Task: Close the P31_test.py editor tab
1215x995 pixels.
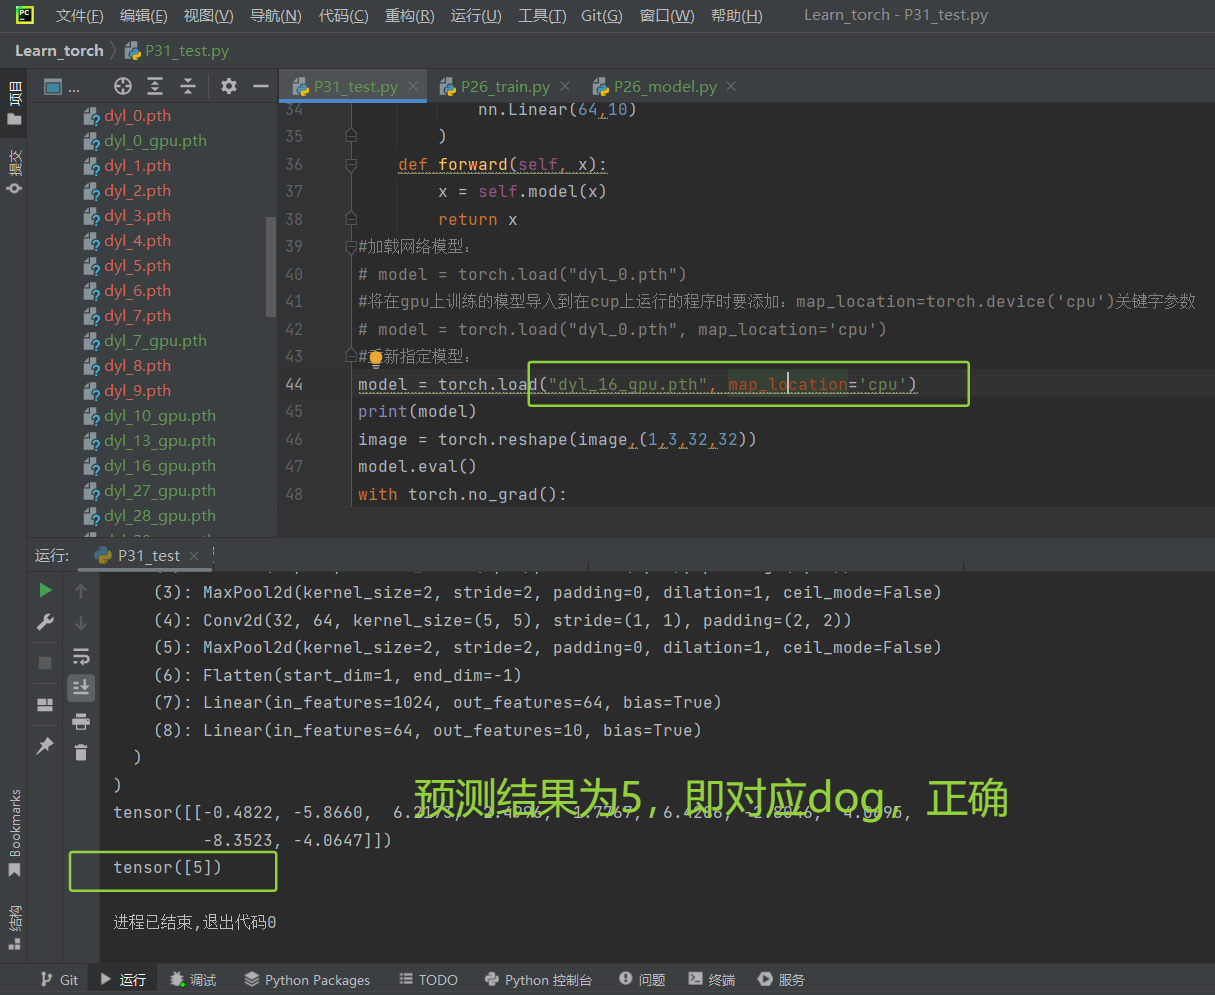Action: click(413, 87)
